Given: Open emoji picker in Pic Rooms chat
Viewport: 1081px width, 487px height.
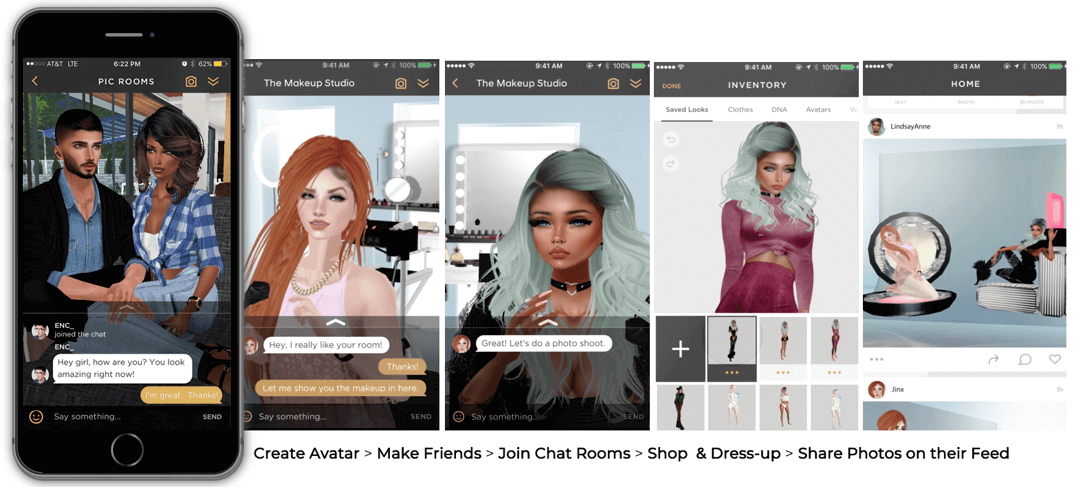Looking at the screenshot, I should [x=36, y=416].
